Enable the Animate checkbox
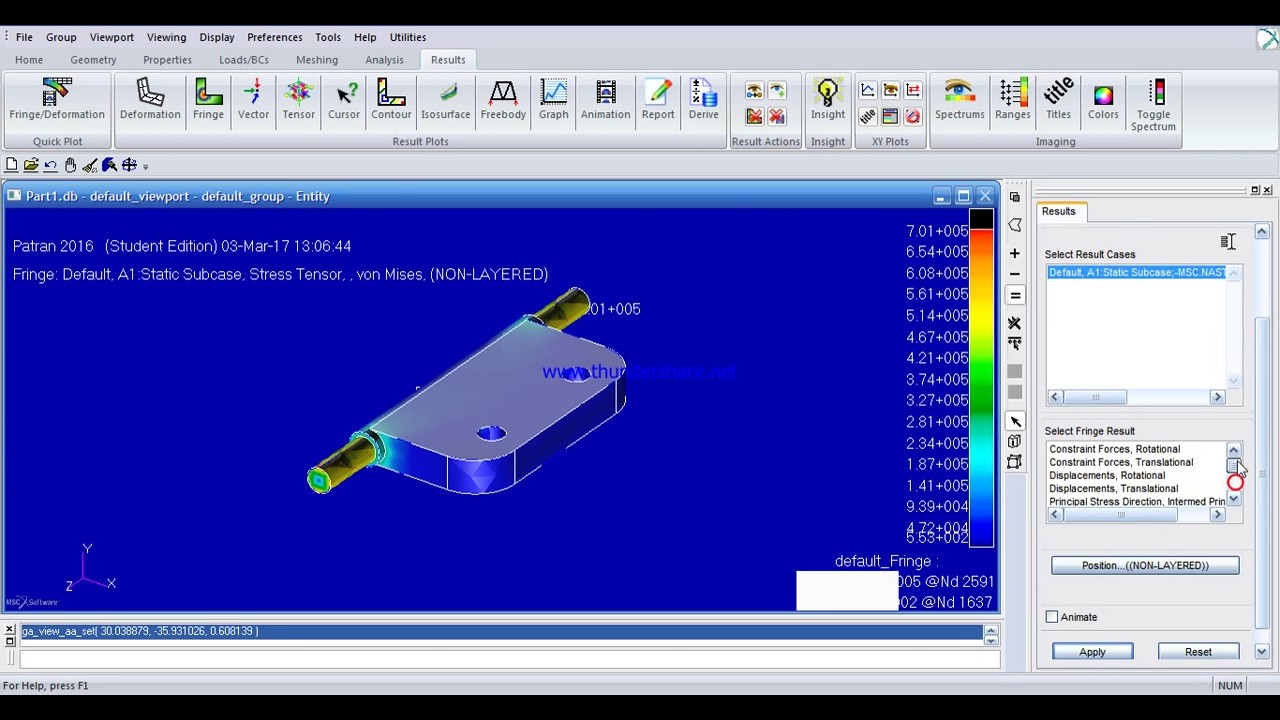 (1052, 617)
